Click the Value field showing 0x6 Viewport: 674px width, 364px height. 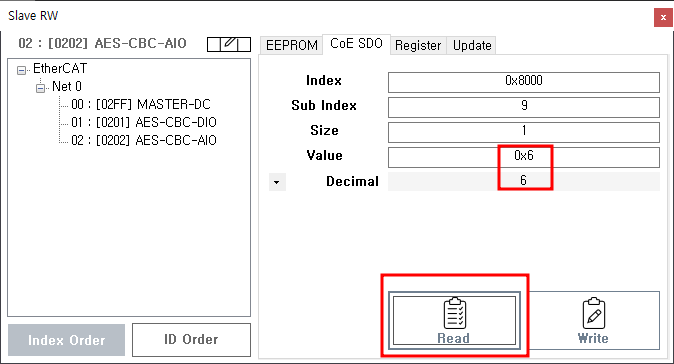point(524,157)
